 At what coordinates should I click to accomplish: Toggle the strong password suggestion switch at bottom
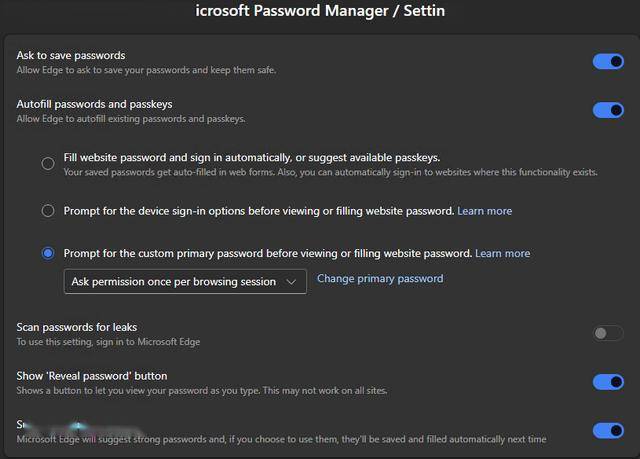tap(608, 431)
